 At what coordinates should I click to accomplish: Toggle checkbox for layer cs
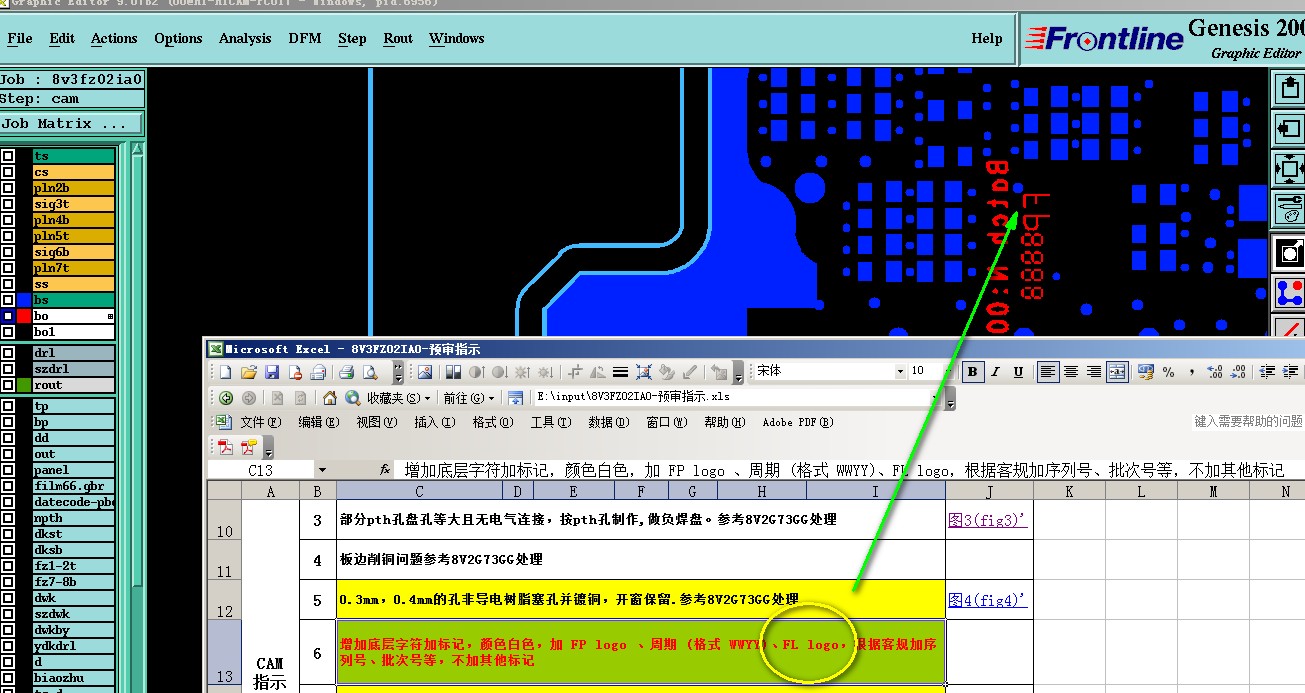8,172
